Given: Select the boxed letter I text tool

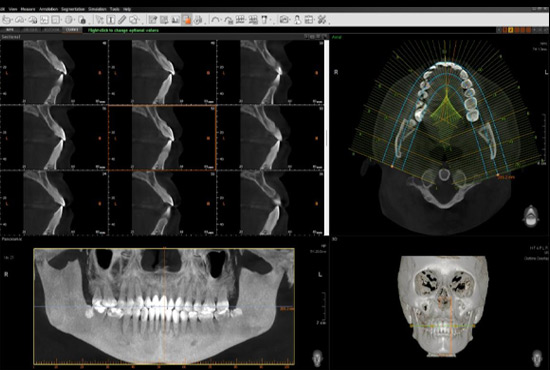Looking at the screenshot, I should [x=110, y=20].
